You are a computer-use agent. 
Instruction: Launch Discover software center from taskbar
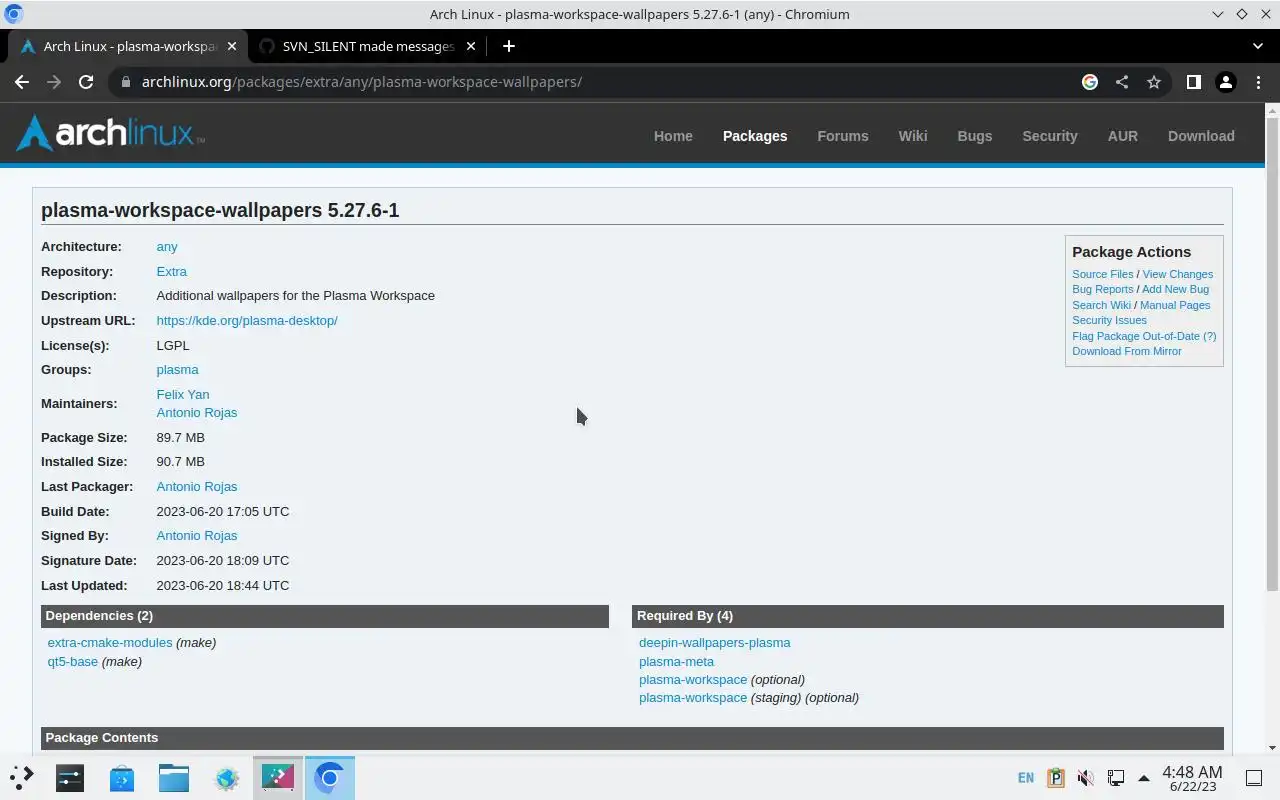coord(122,777)
